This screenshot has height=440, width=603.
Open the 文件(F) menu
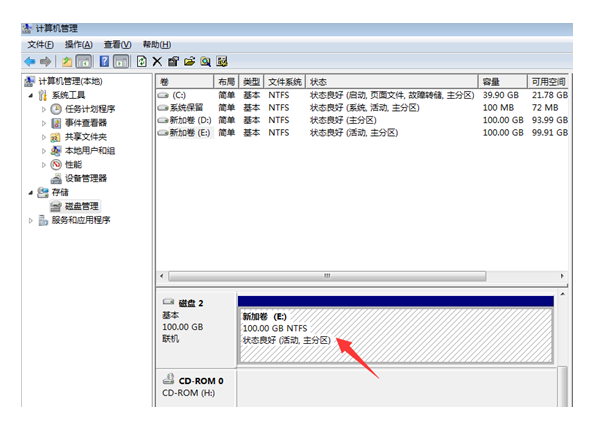click(40, 44)
